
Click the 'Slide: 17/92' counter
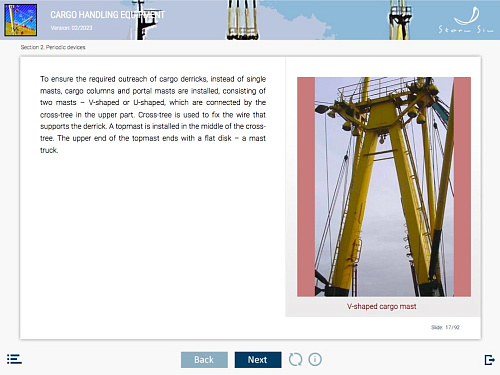tap(445, 327)
